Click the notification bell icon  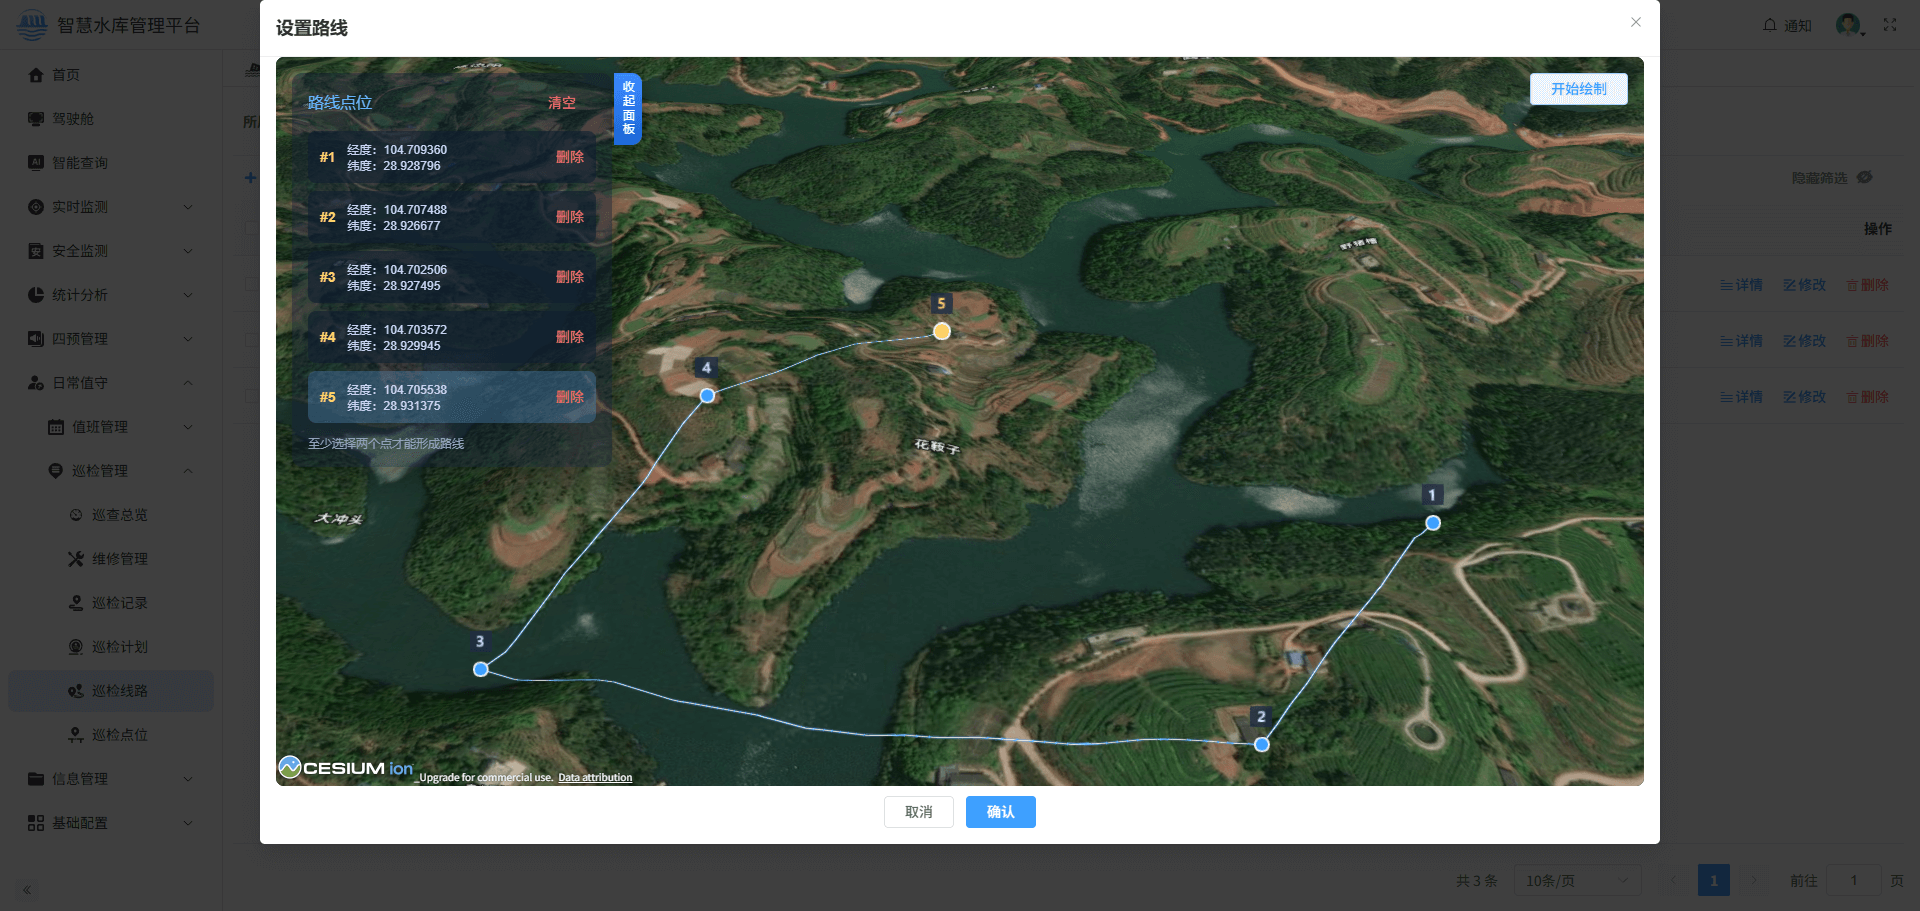pyautogui.click(x=1770, y=25)
